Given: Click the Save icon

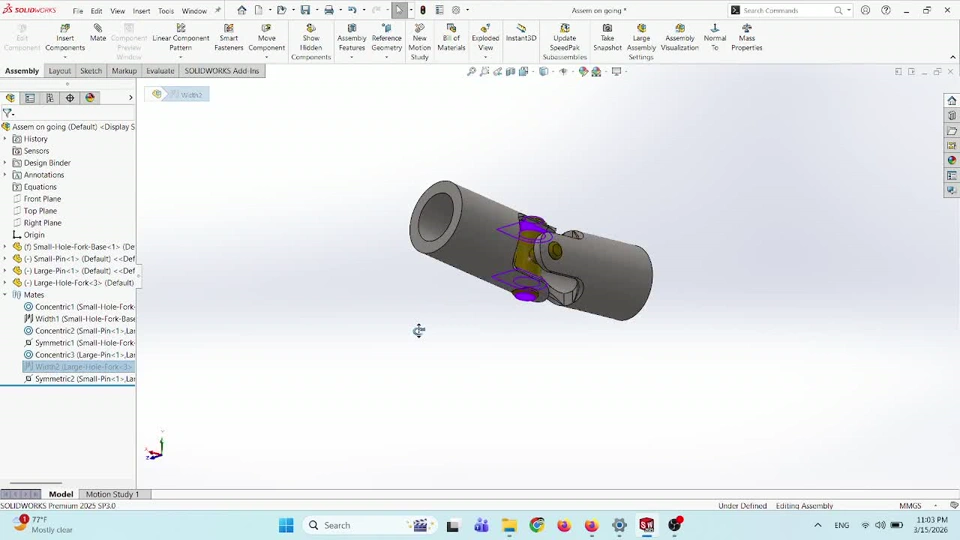Looking at the screenshot, I should click(x=305, y=10).
